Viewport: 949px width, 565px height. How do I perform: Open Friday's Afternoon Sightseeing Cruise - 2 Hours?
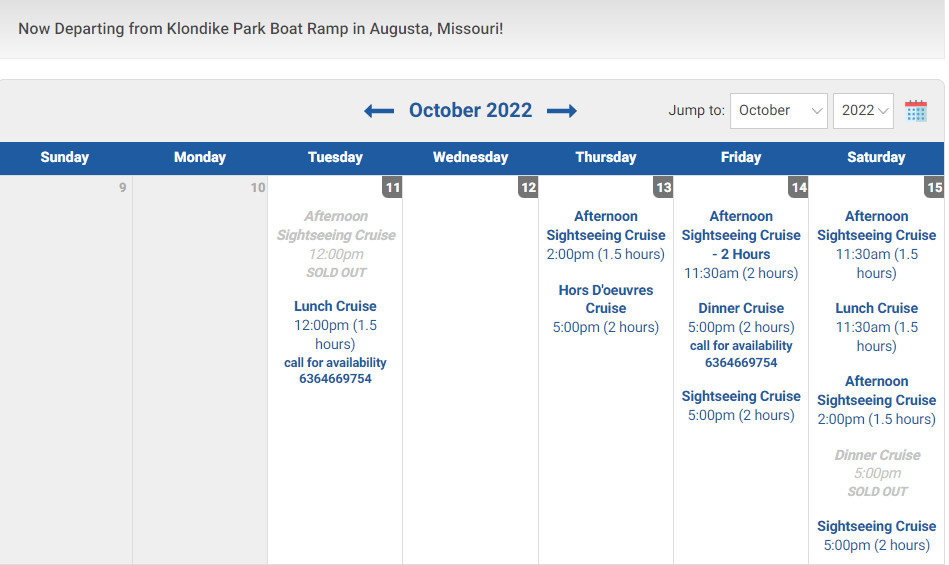pyautogui.click(x=741, y=235)
